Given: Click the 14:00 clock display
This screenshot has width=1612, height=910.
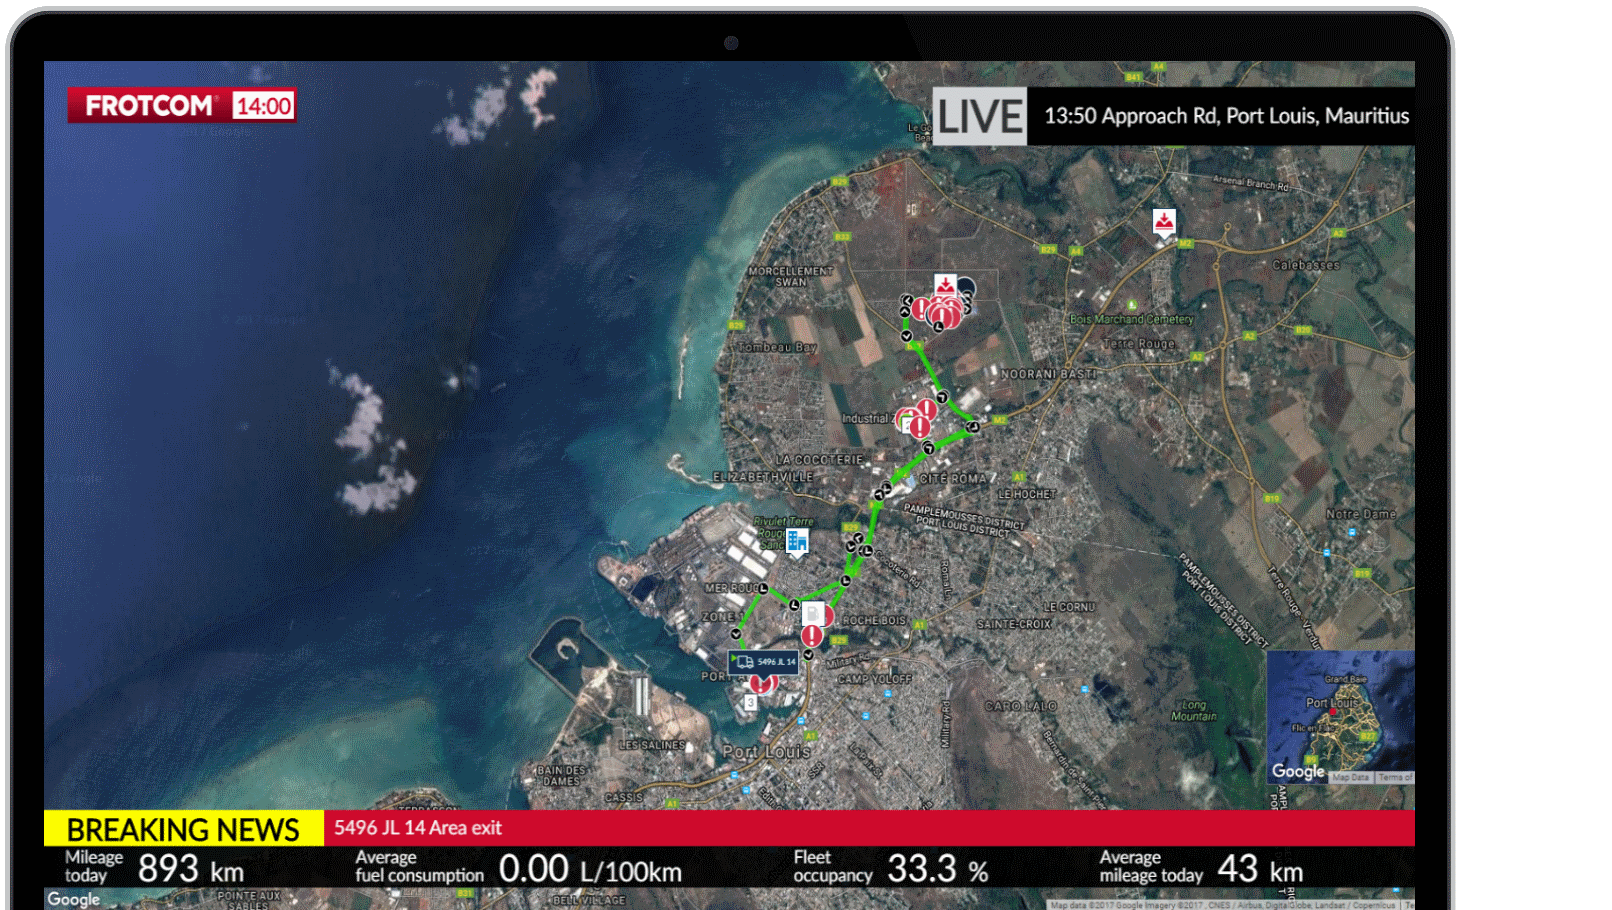Looking at the screenshot, I should click(x=264, y=106).
